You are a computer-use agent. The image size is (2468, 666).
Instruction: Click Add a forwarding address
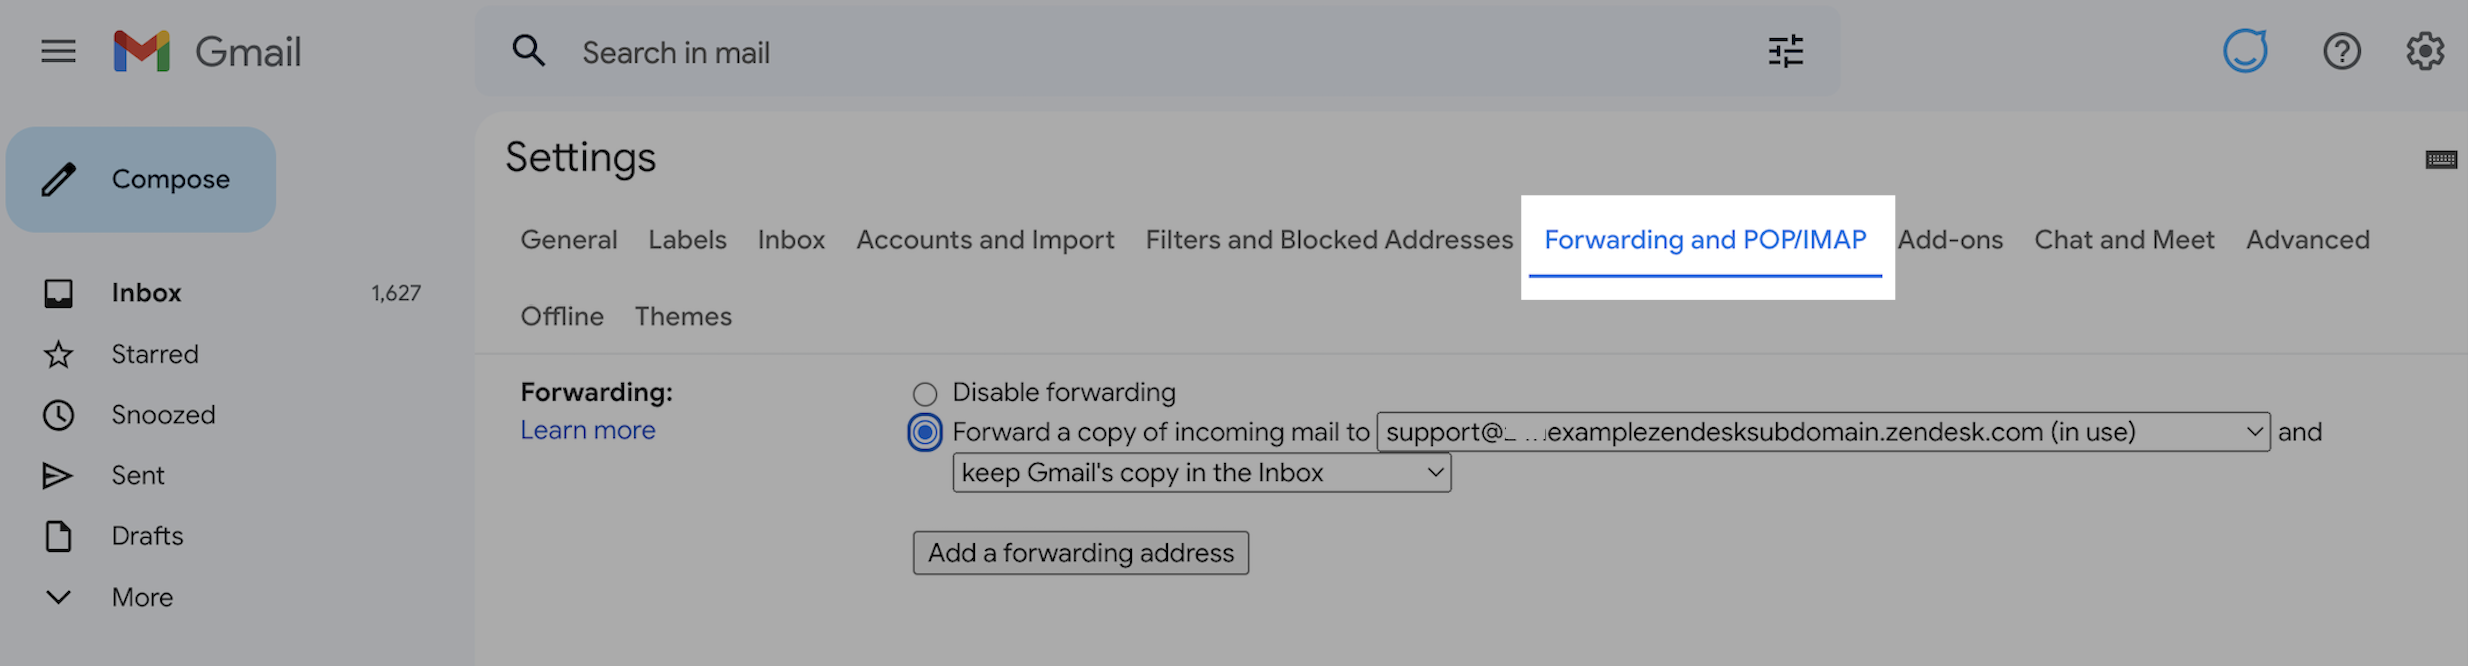pos(1080,552)
